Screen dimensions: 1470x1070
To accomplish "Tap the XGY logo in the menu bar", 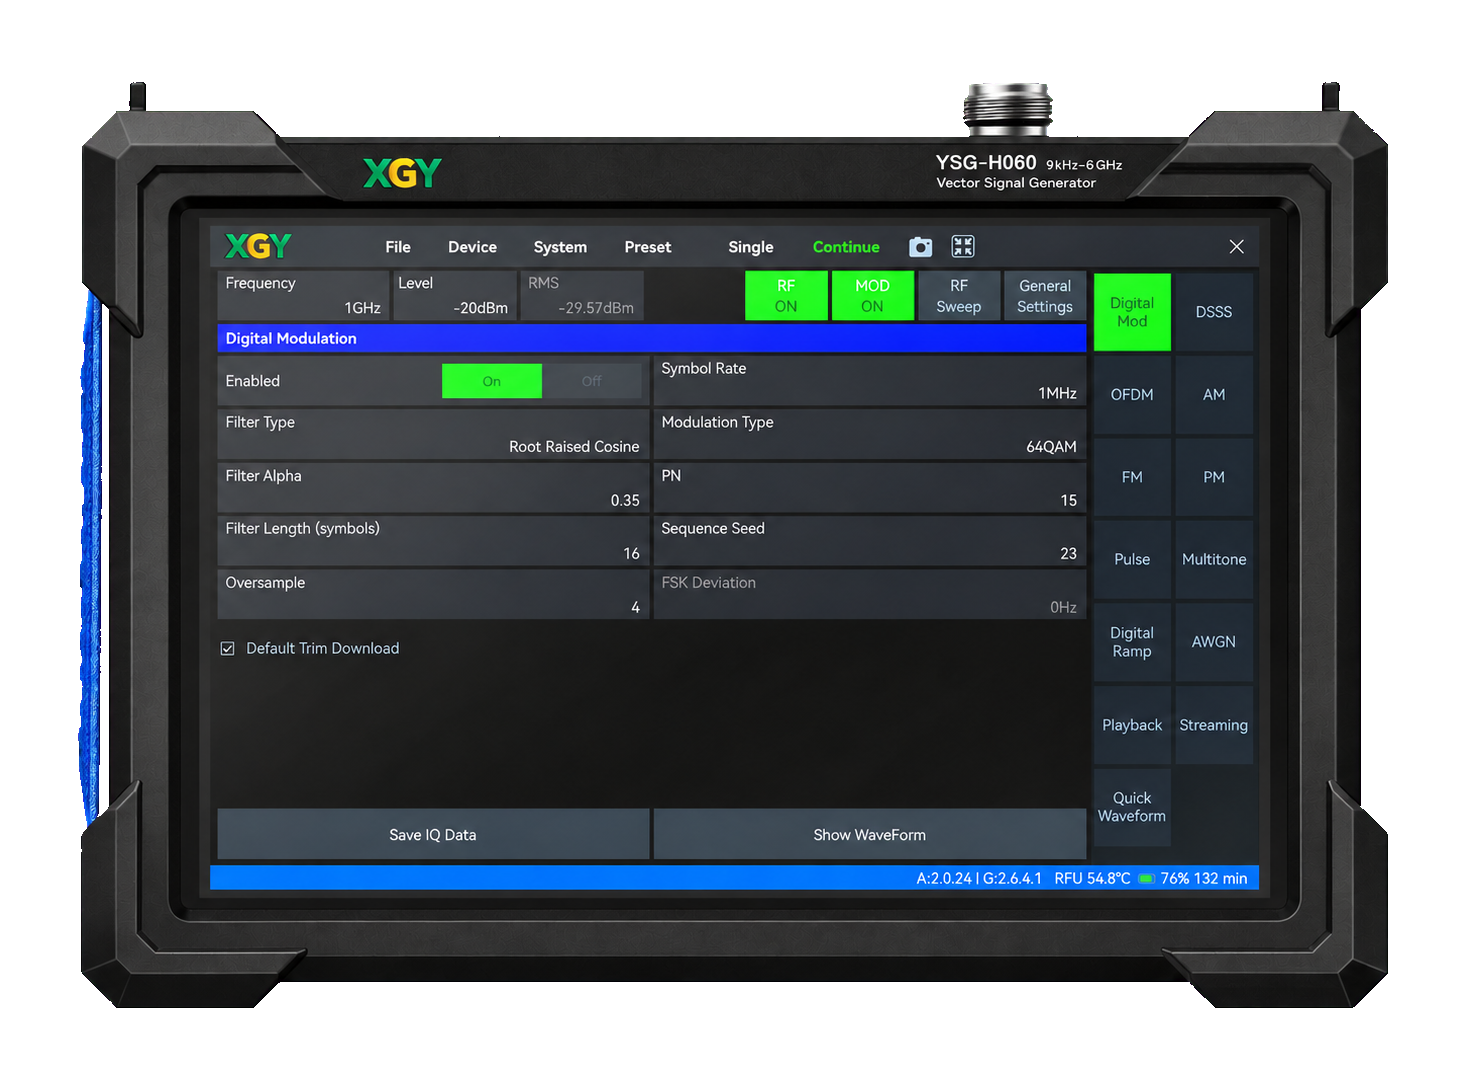I will (x=258, y=246).
